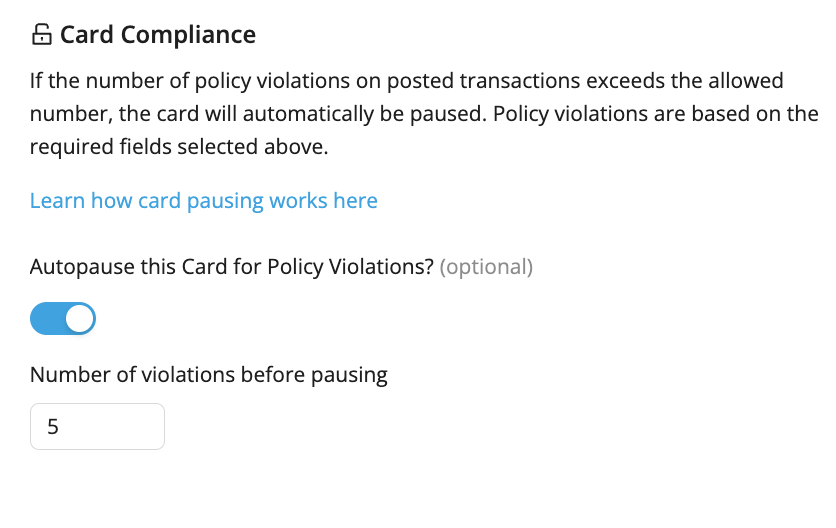
Task: Click the description line starting 'If the number'
Action: [407, 81]
